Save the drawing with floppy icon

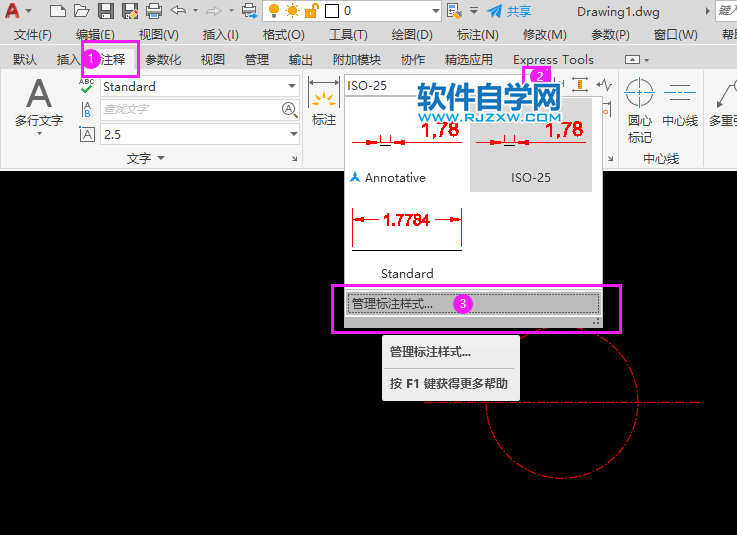106,10
